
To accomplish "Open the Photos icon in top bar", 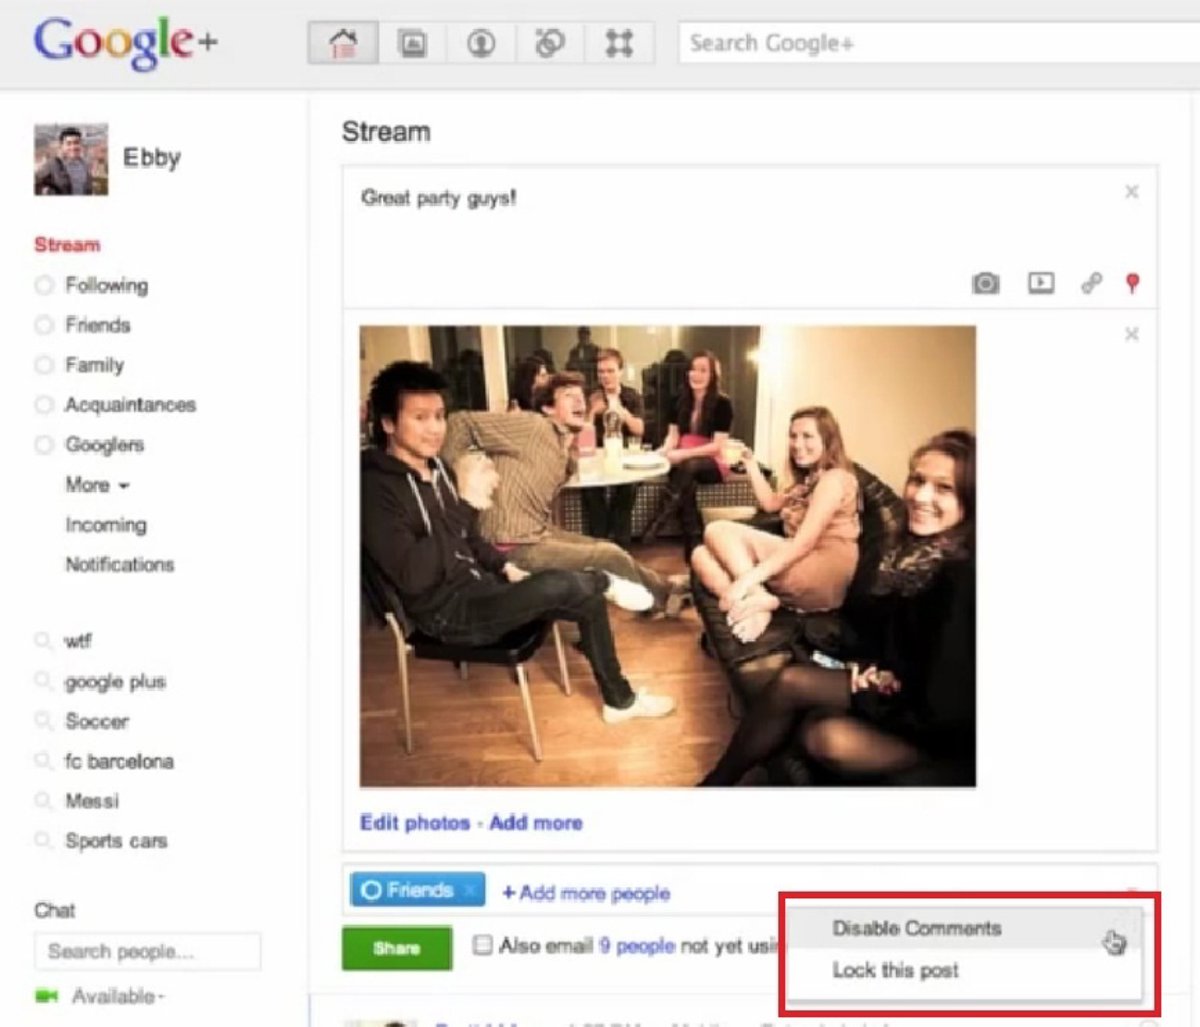I will [x=412, y=44].
